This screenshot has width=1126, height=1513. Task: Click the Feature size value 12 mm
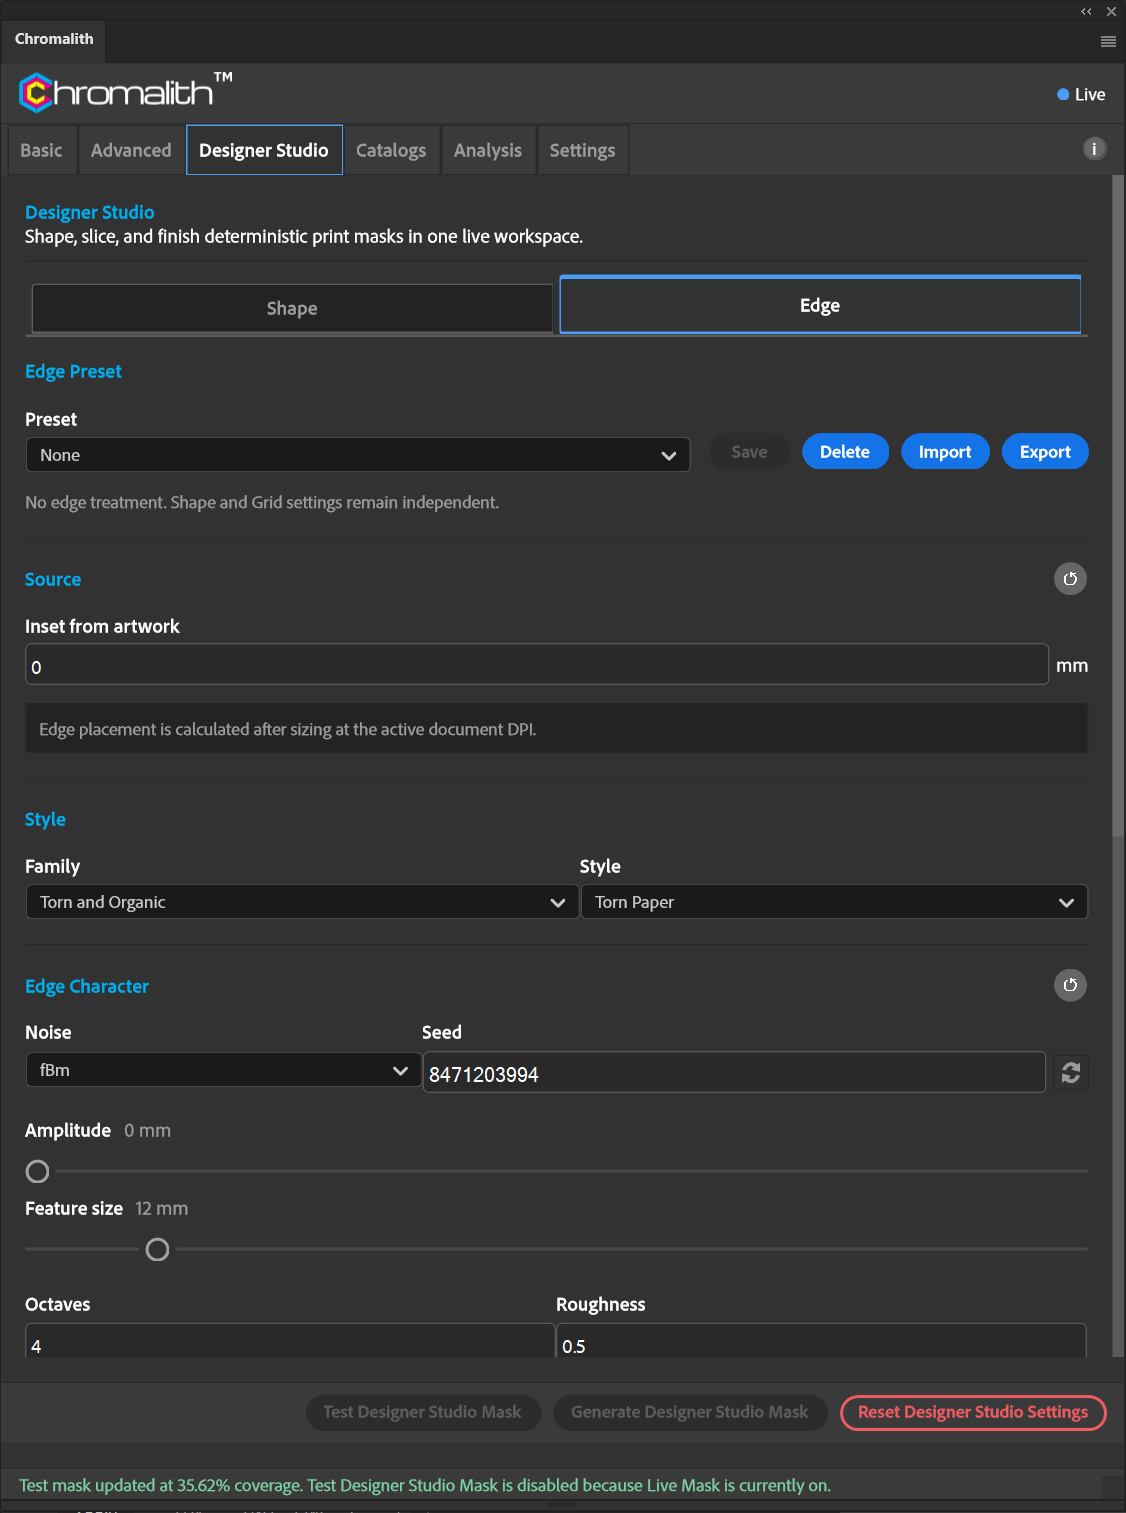coord(161,1208)
